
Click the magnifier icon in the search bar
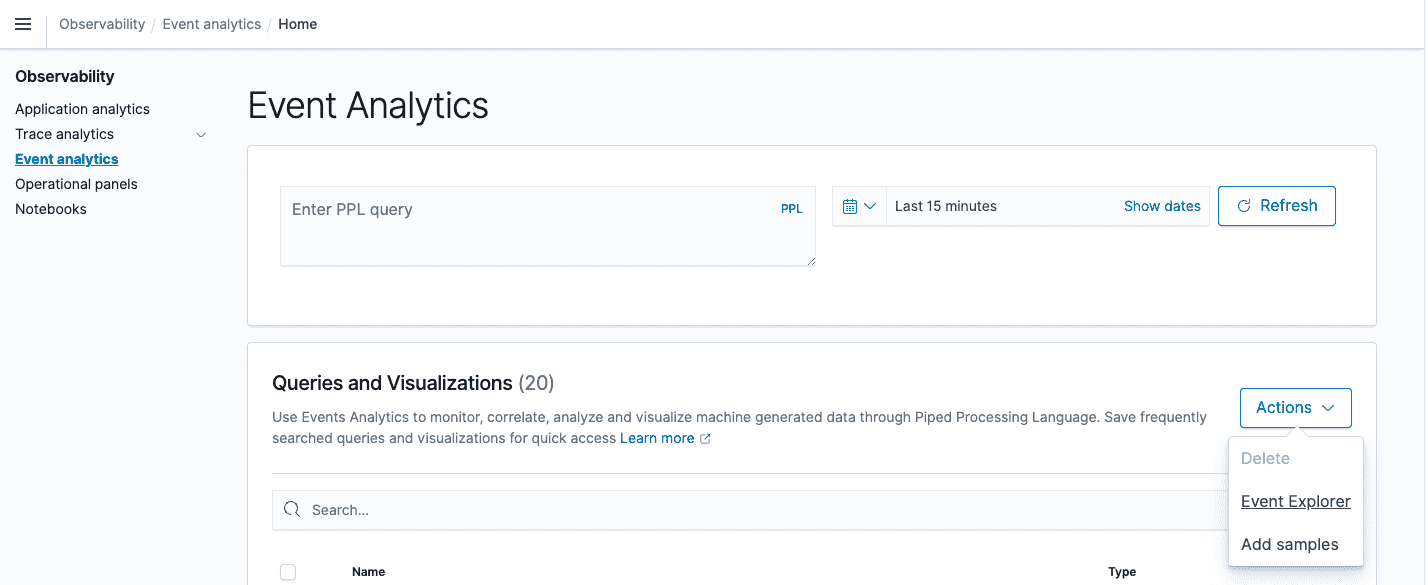tap(291, 510)
